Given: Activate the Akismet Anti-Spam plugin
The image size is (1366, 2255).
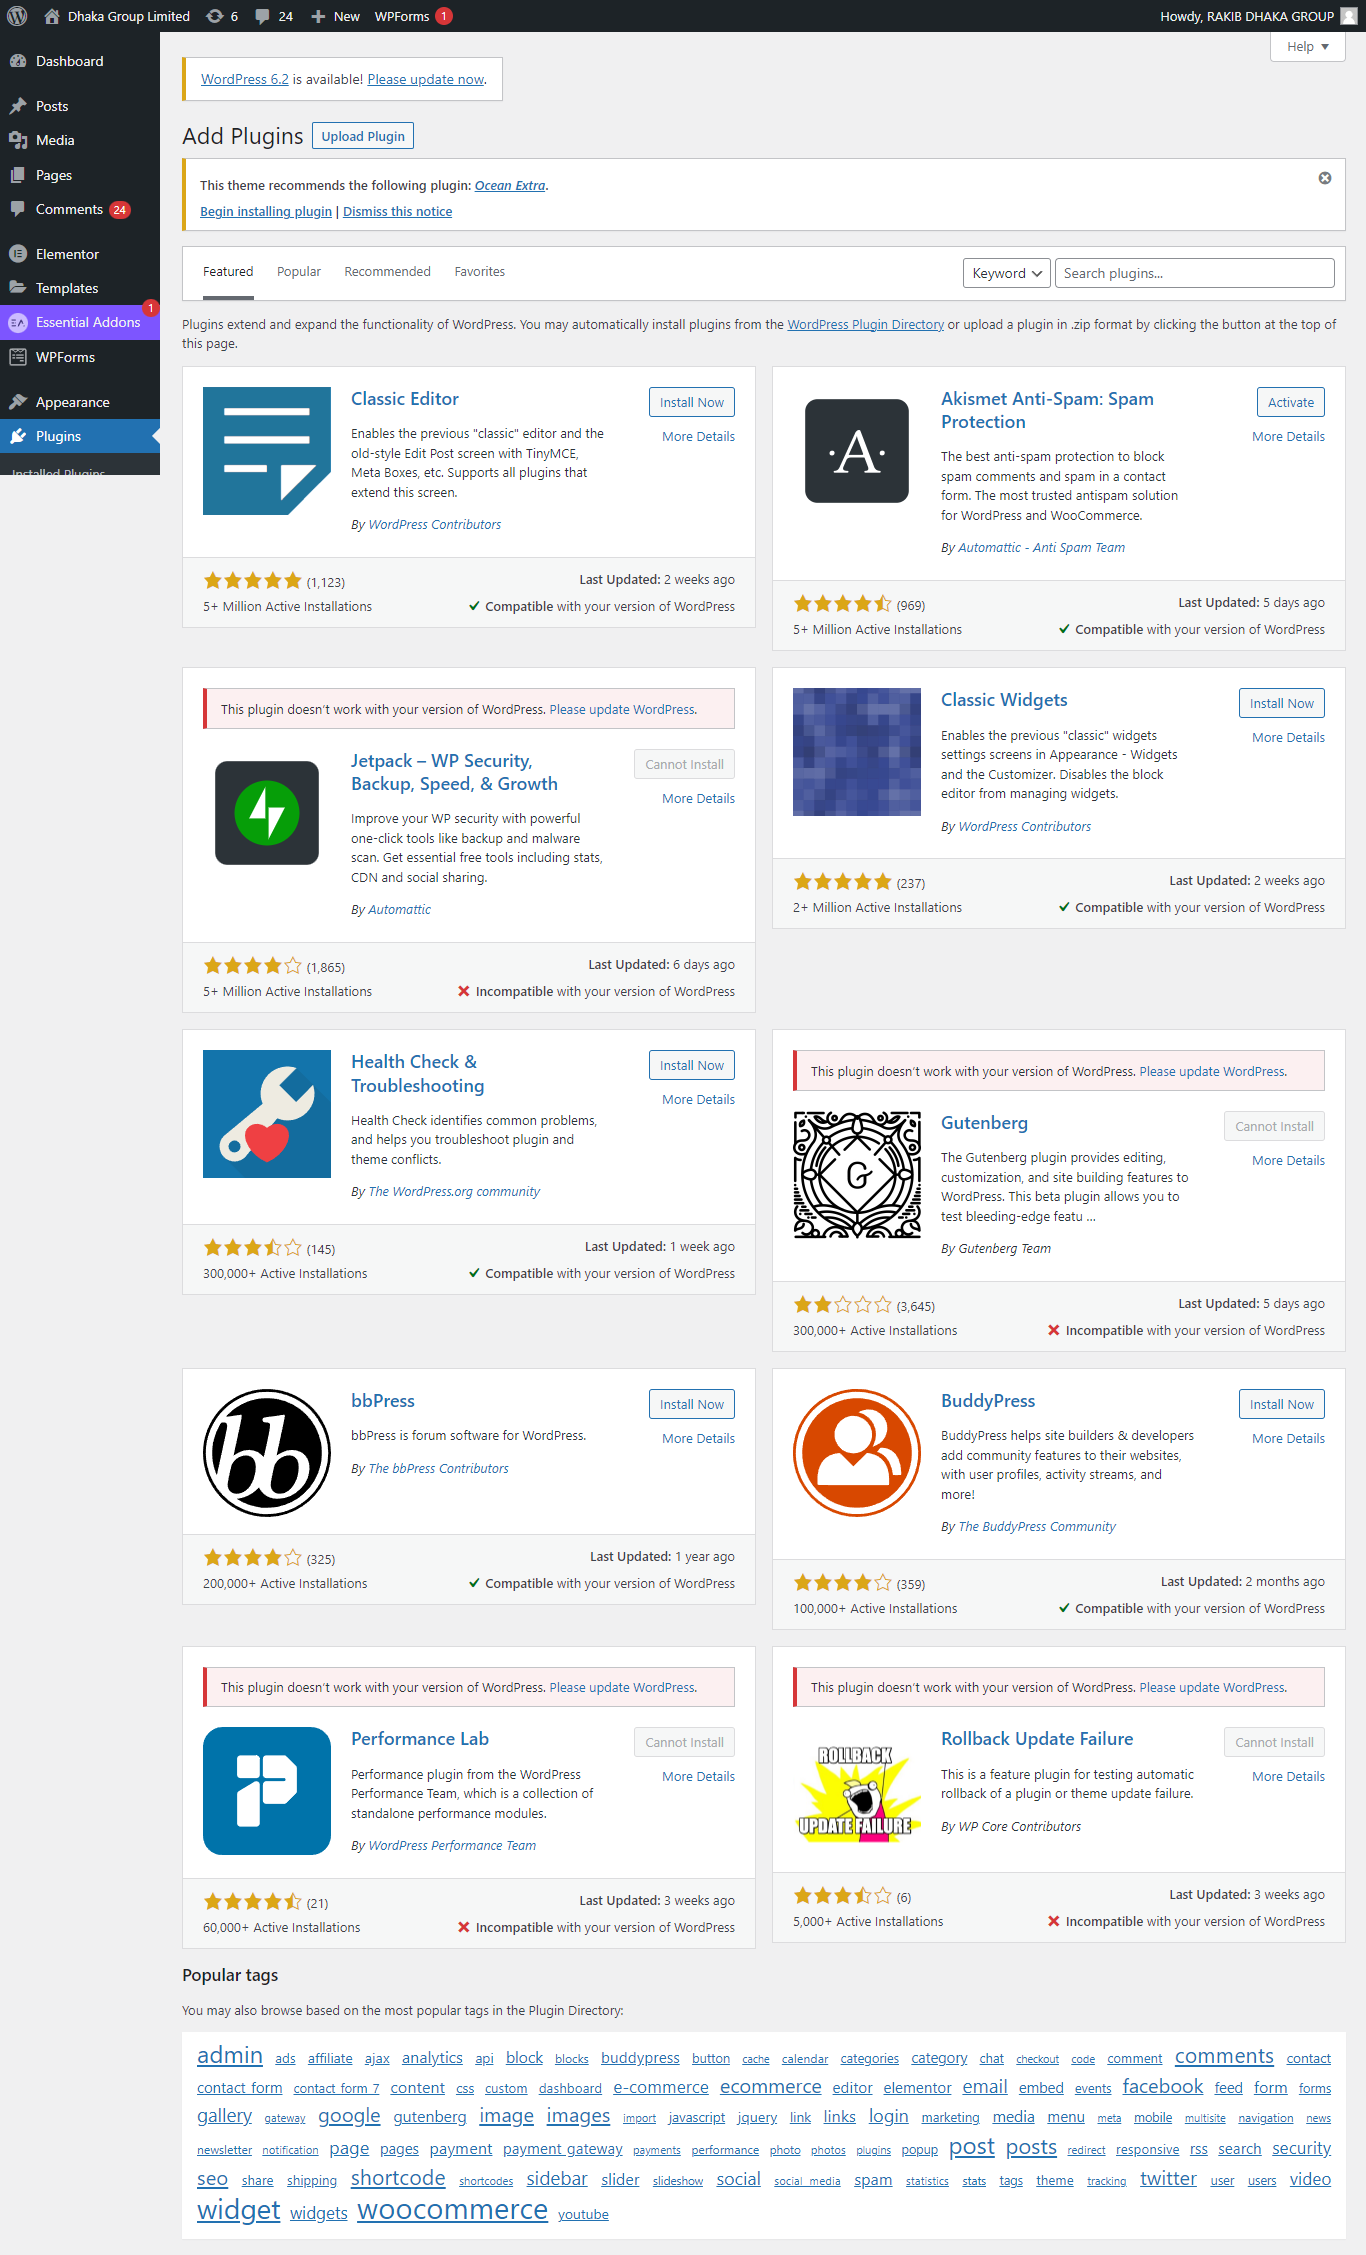Looking at the screenshot, I should coord(1291,402).
